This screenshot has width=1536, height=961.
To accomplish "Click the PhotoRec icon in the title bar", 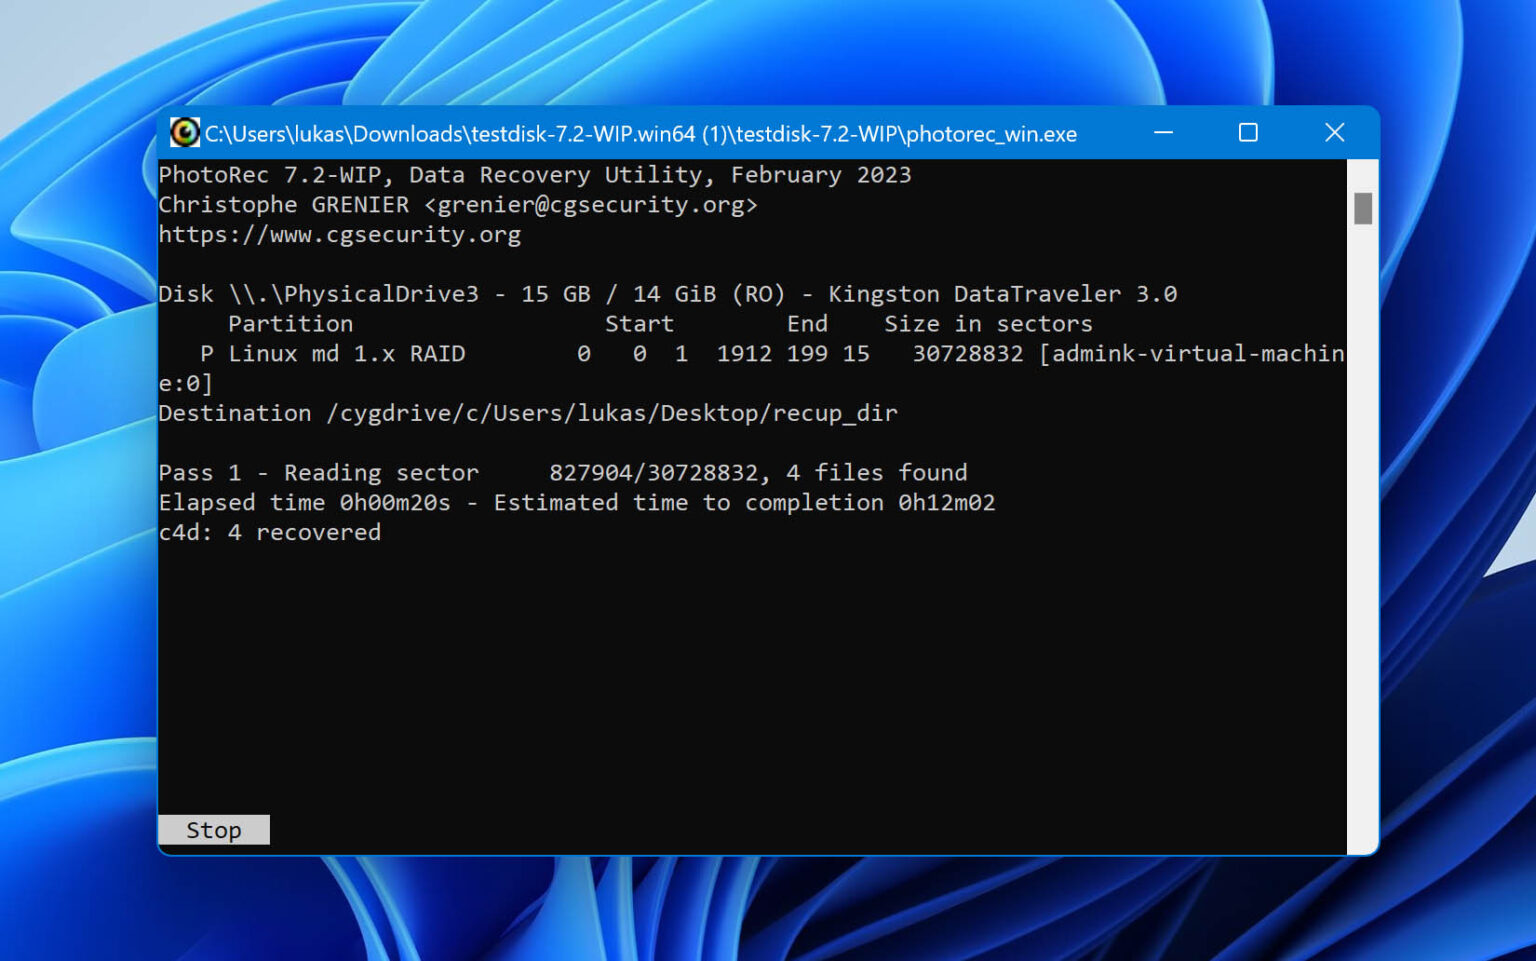I will (x=185, y=132).
